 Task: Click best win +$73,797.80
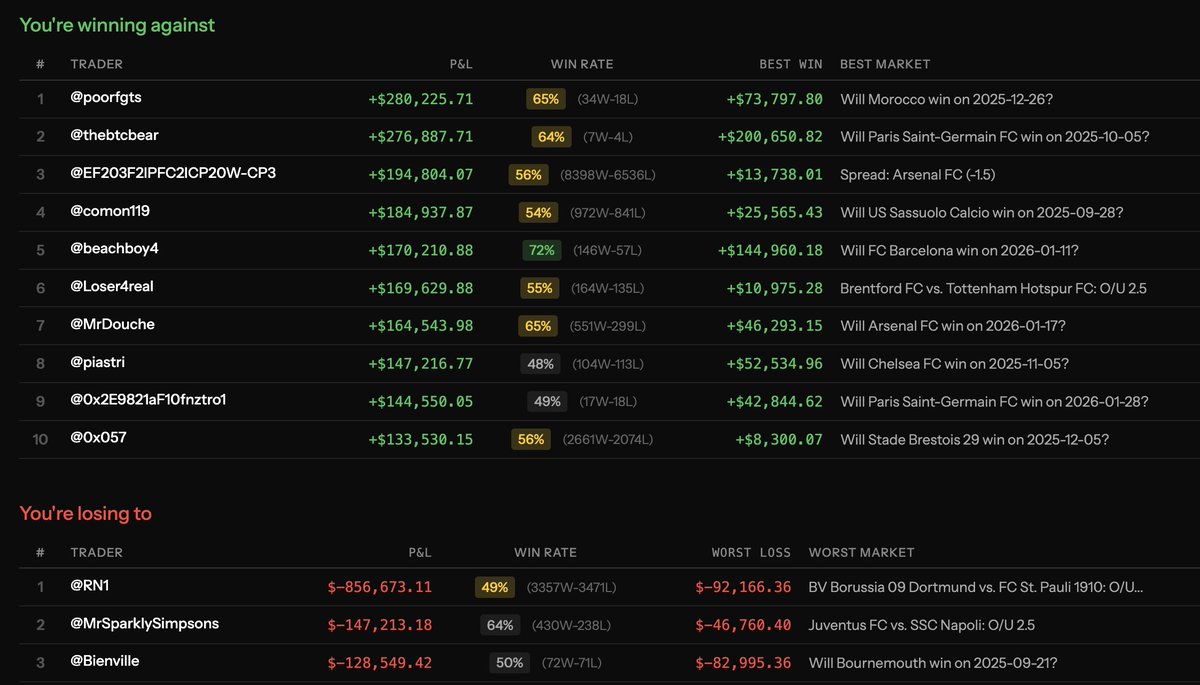point(775,99)
